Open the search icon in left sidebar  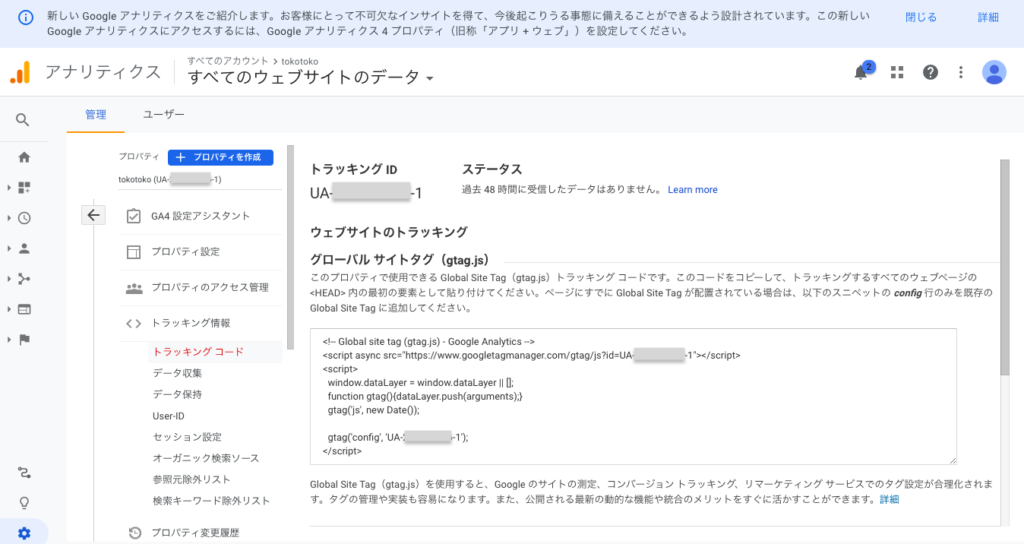(x=22, y=120)
